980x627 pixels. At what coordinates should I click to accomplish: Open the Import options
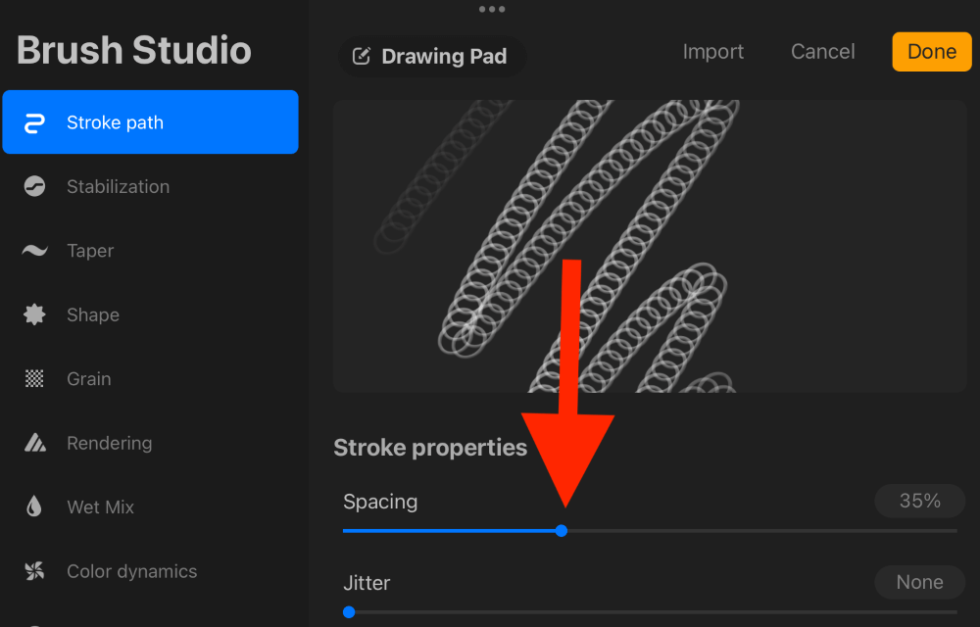pos(713,51)
